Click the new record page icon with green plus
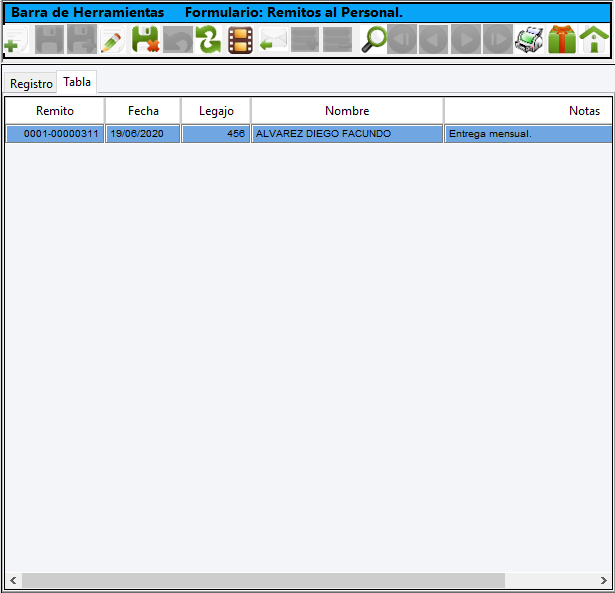The image size is (615, 593). point(16,40)
